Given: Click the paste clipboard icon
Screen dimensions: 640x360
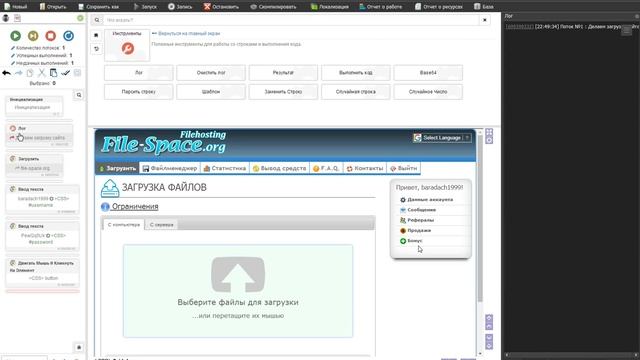Looking at the screenshot, I should (53, 73).
